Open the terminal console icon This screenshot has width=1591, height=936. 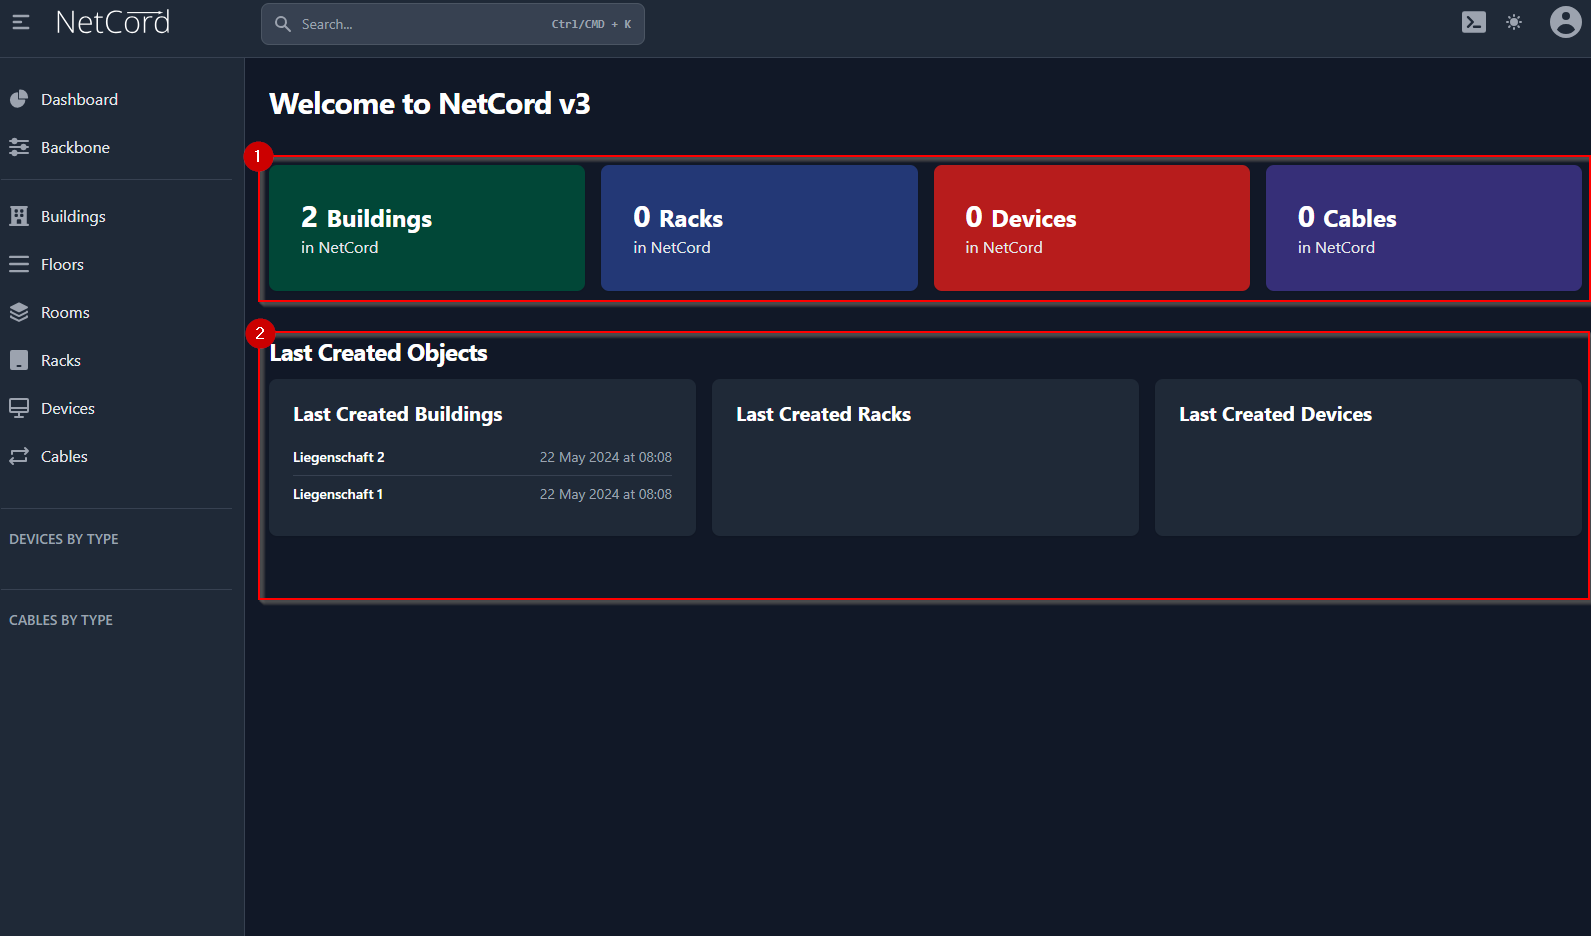tap(1473, 22)
